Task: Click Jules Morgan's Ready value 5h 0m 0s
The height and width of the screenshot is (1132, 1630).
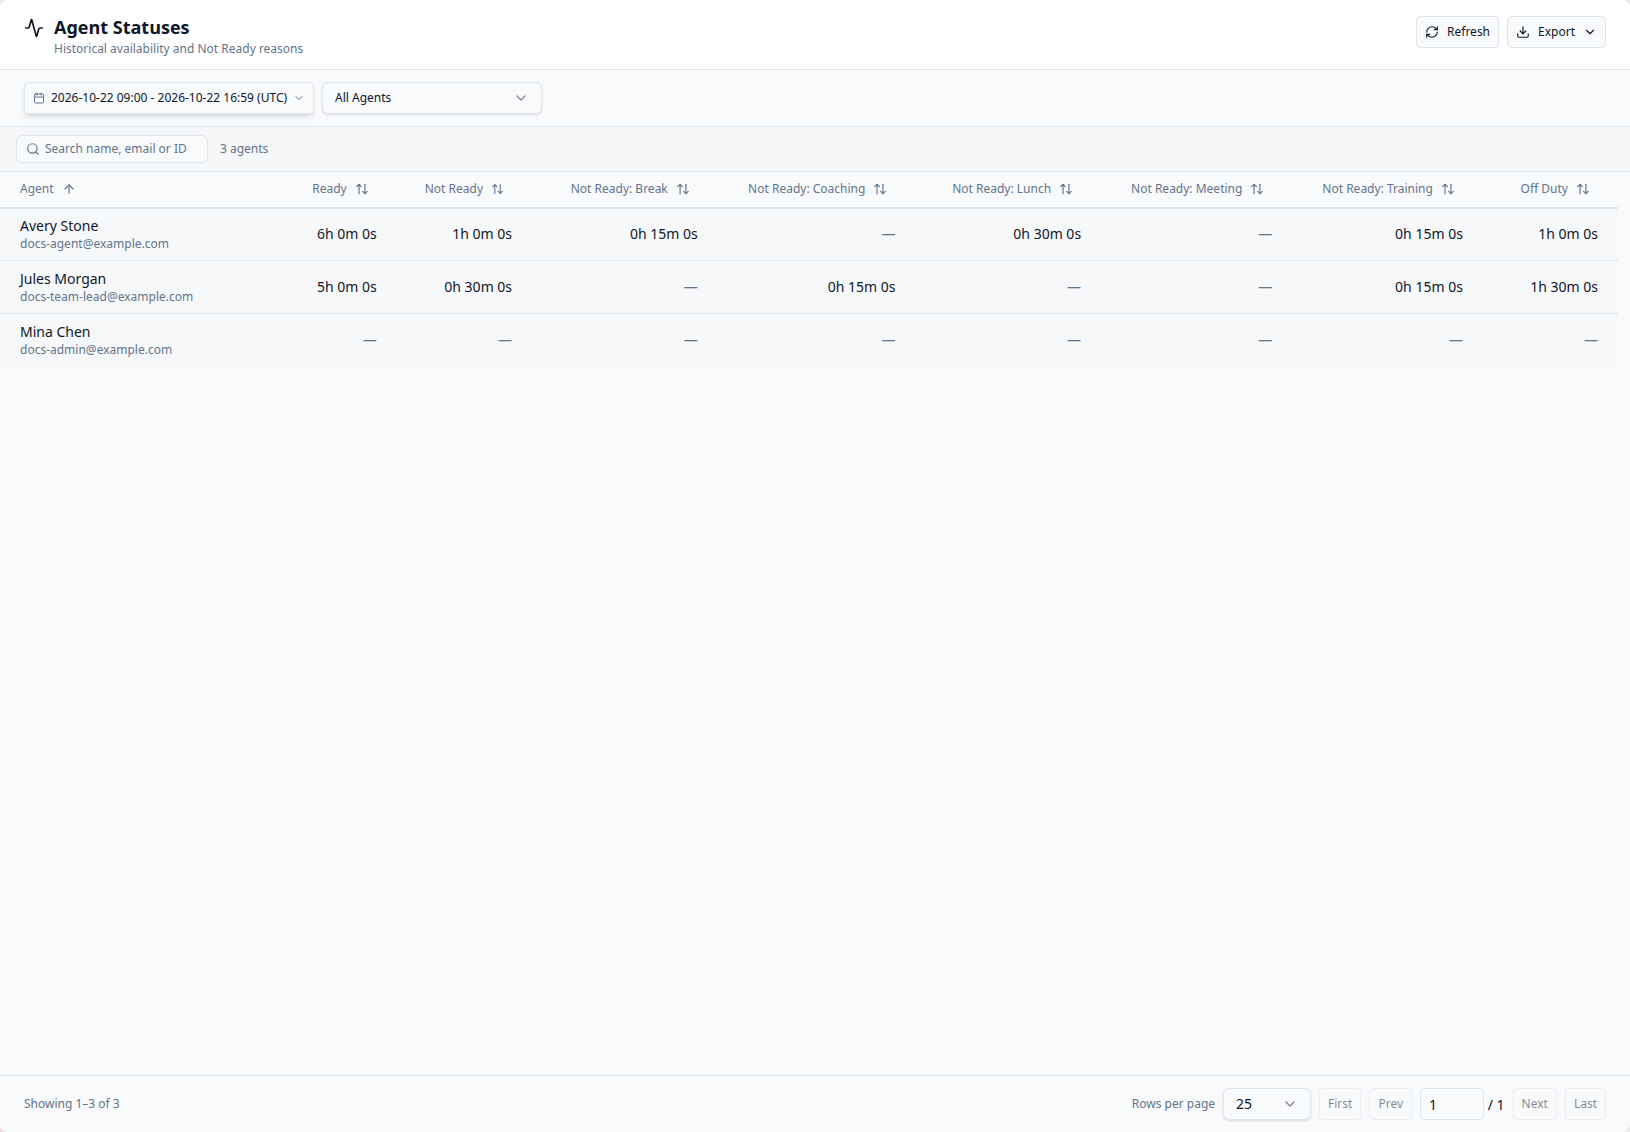Action: (x=347, y=287)
